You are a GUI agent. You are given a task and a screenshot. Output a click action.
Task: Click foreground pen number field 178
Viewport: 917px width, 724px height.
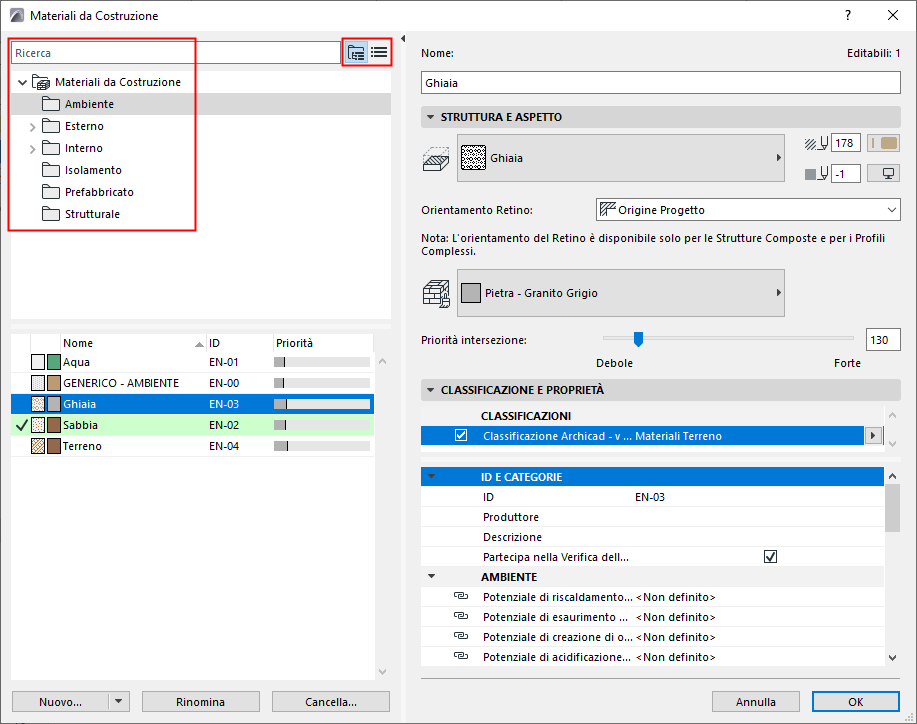(x=845, y=143)
